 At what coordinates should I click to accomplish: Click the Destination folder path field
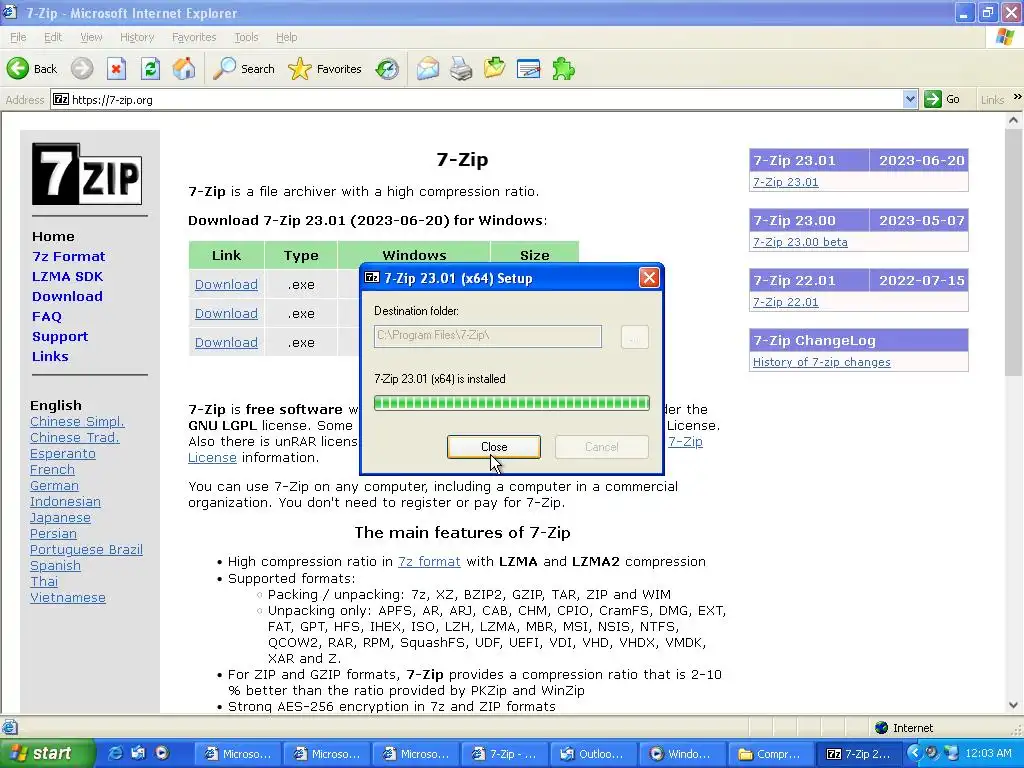[488, 336]
